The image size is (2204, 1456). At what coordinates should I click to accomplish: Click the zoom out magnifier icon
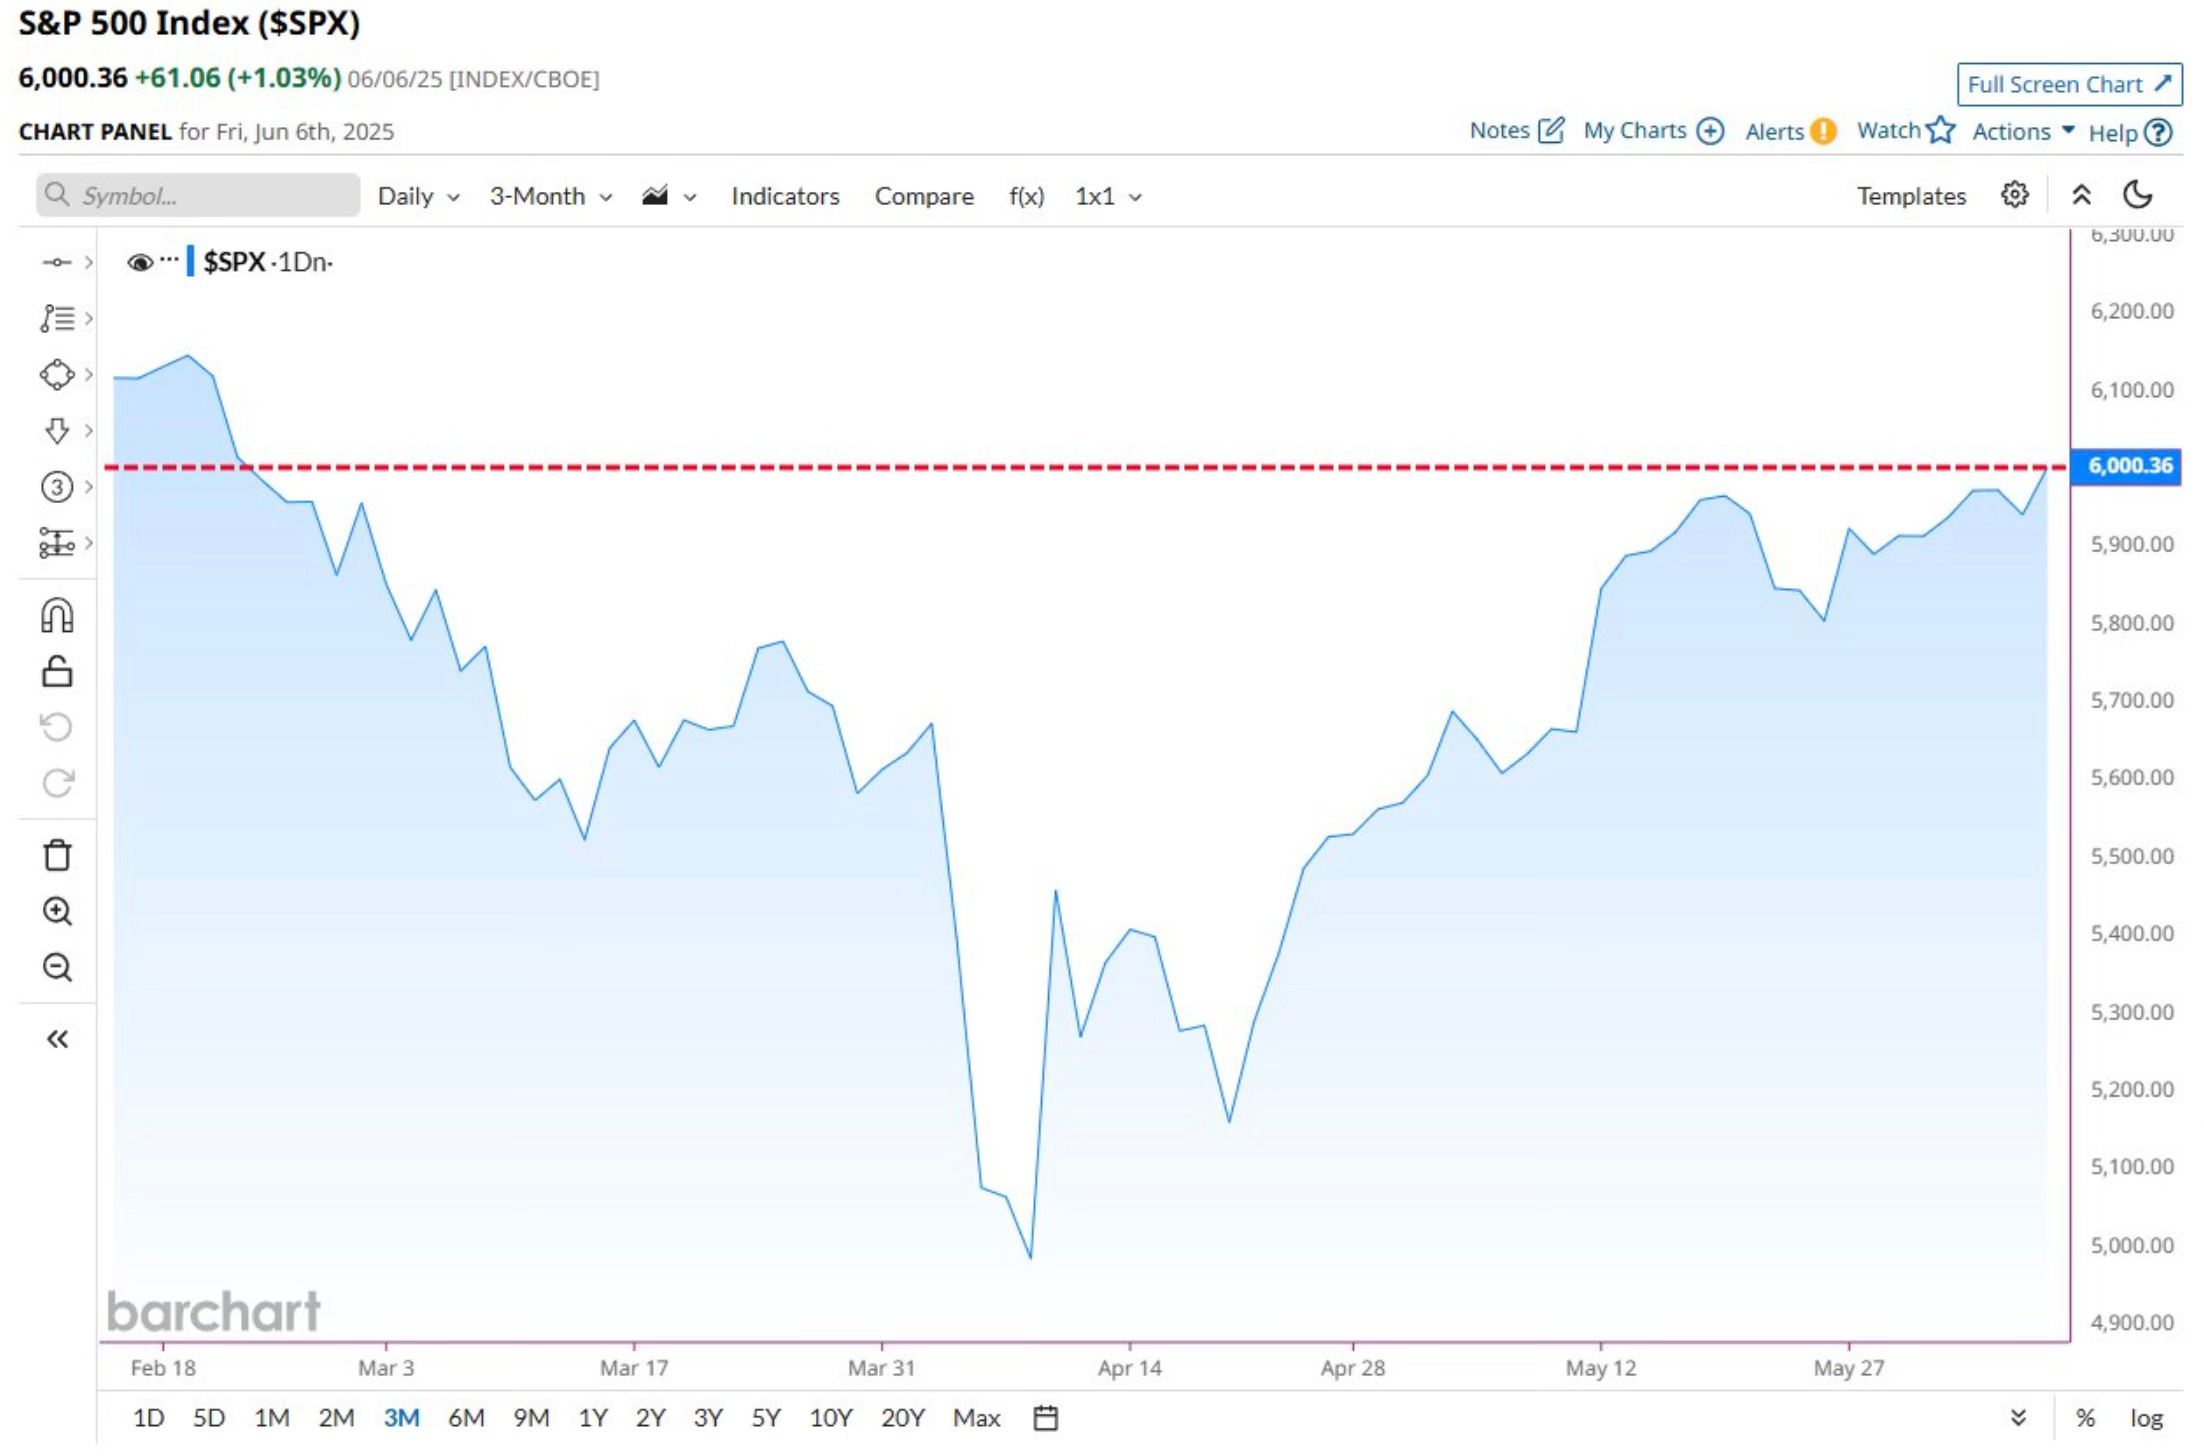[x=57, y=967]
